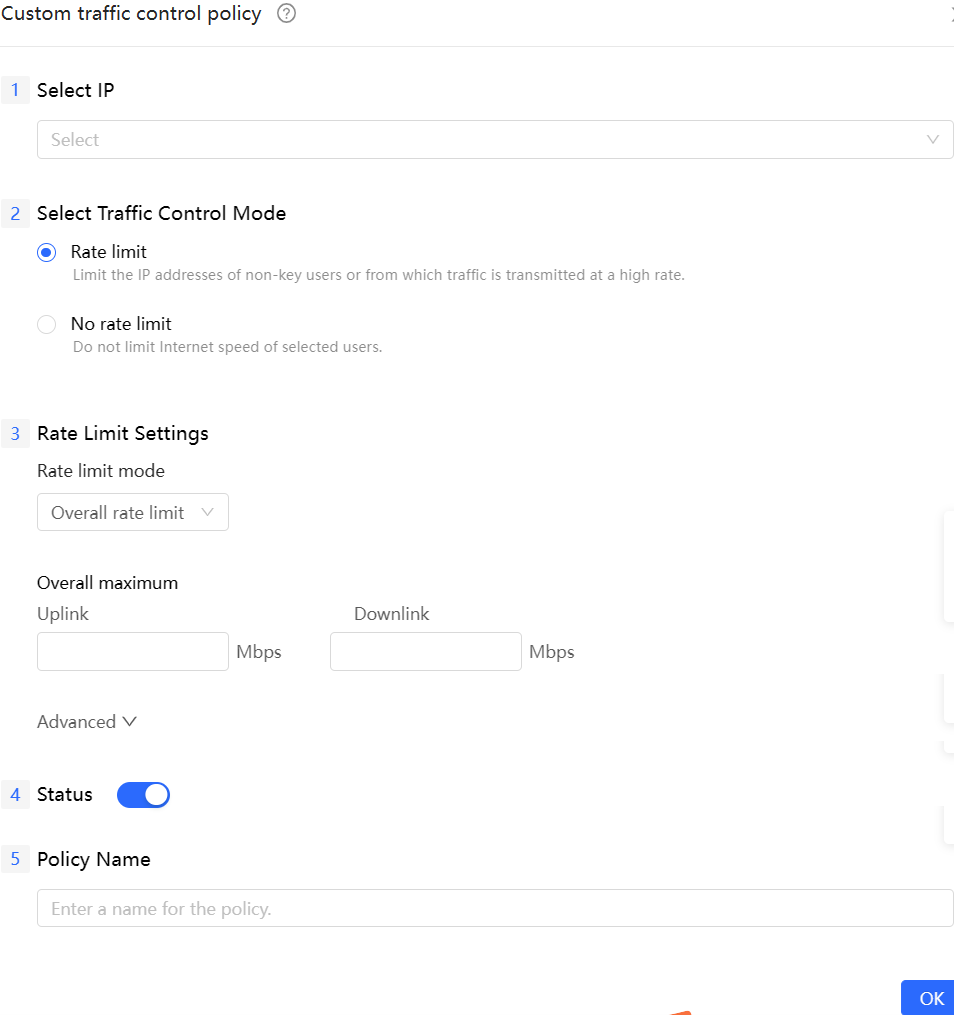Select the Rate limit radio button
954x1015 pixels.
(x=46, y=253)
